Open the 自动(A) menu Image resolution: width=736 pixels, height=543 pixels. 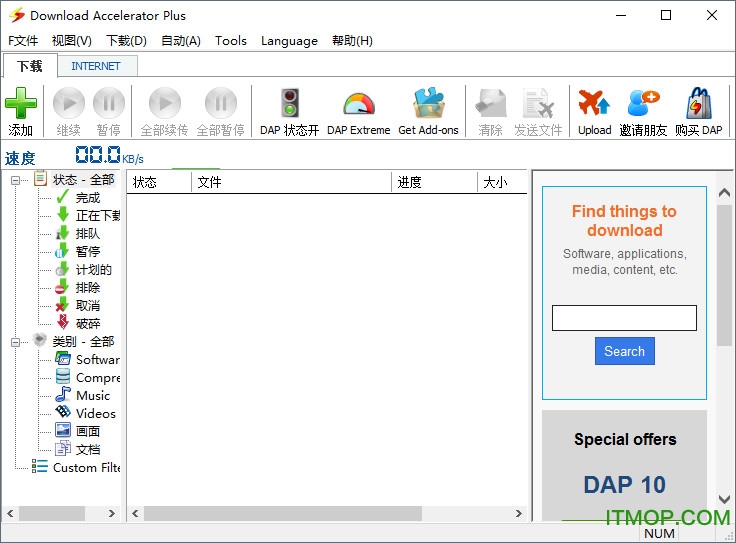[181, 41]
